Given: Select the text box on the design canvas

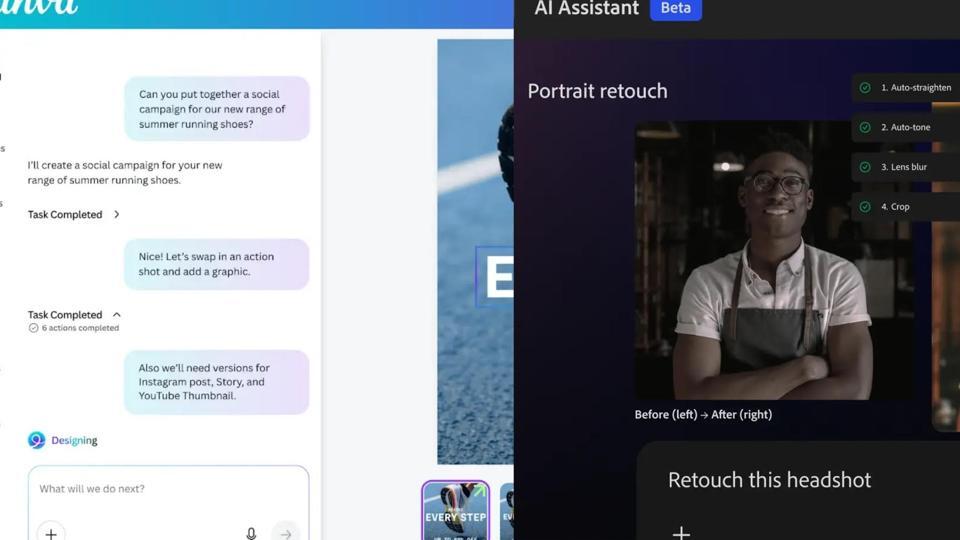Looking at the screenshot, I should 495,277.
